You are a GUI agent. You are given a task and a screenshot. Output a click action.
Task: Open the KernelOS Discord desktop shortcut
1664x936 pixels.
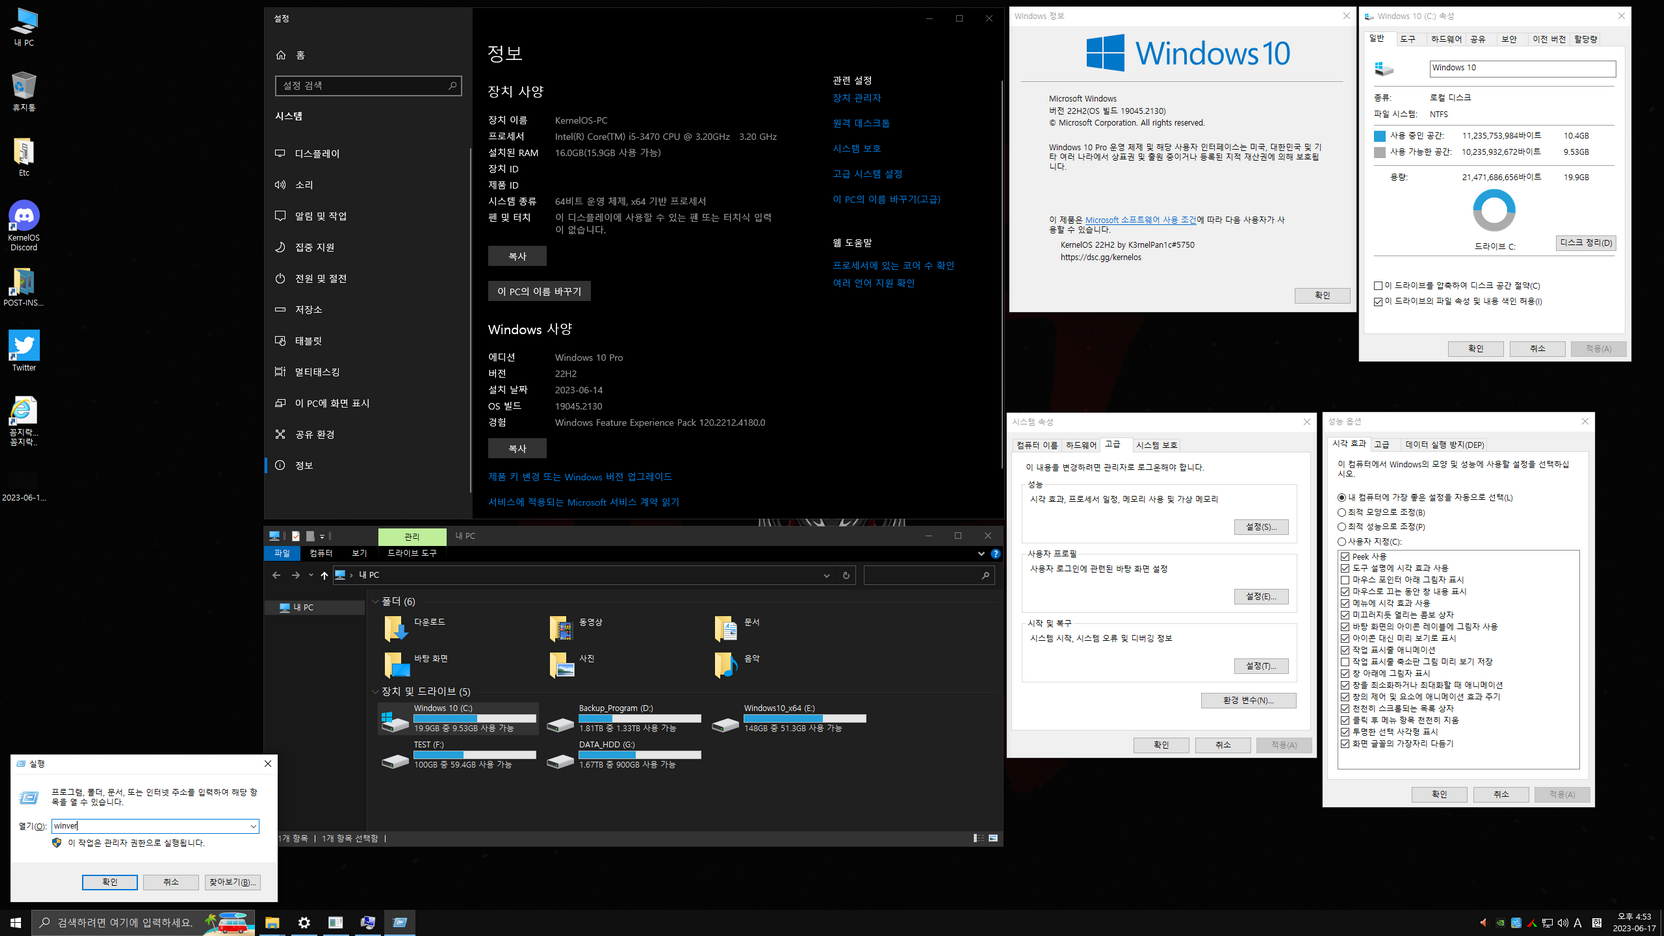pos(24,225)
